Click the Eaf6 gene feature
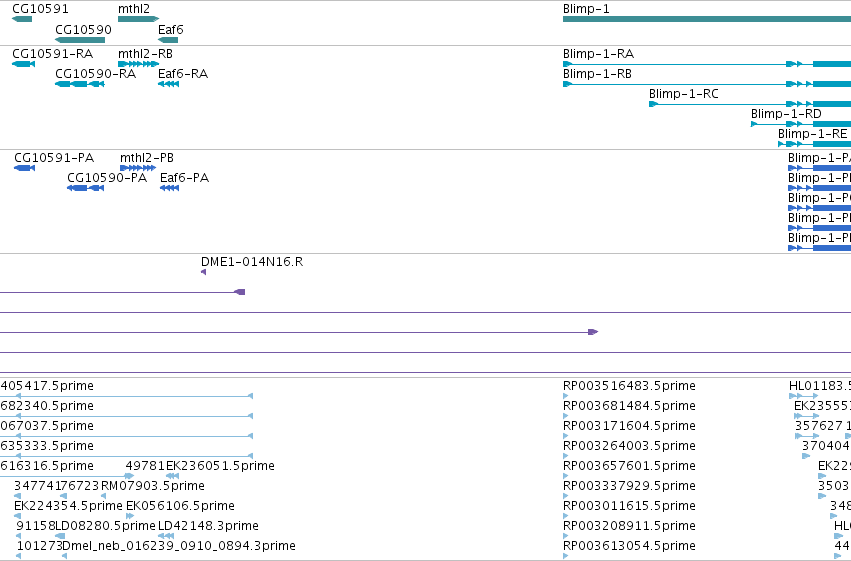Screen dimensions: 851x561 168,40
